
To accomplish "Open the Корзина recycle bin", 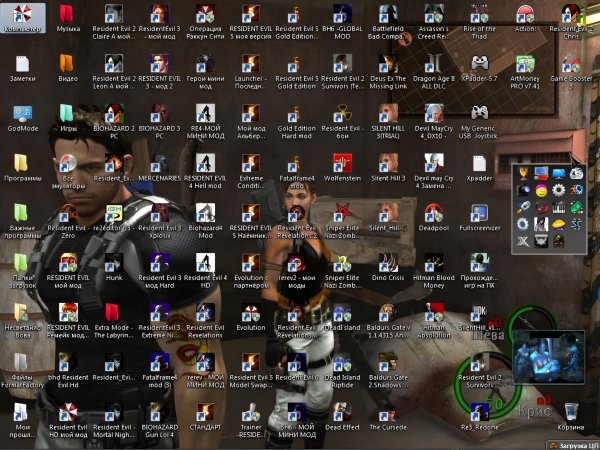I will [571, 416].
